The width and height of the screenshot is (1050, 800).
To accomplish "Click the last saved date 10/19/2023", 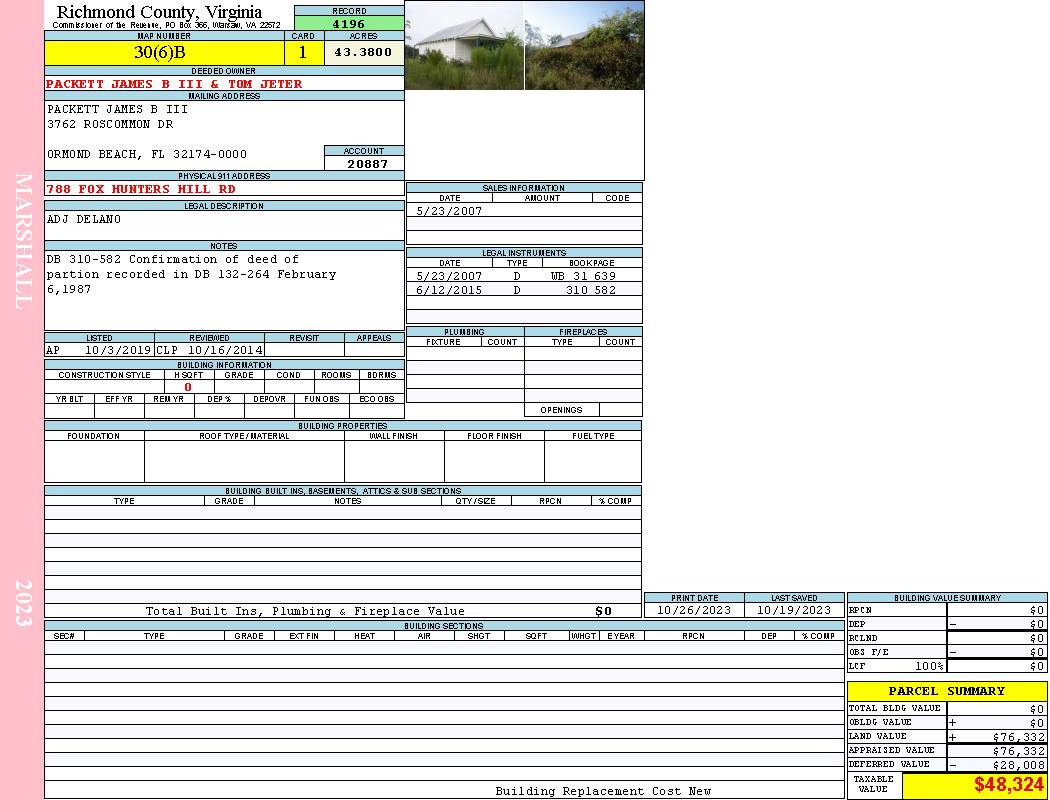I will point(794,610).
